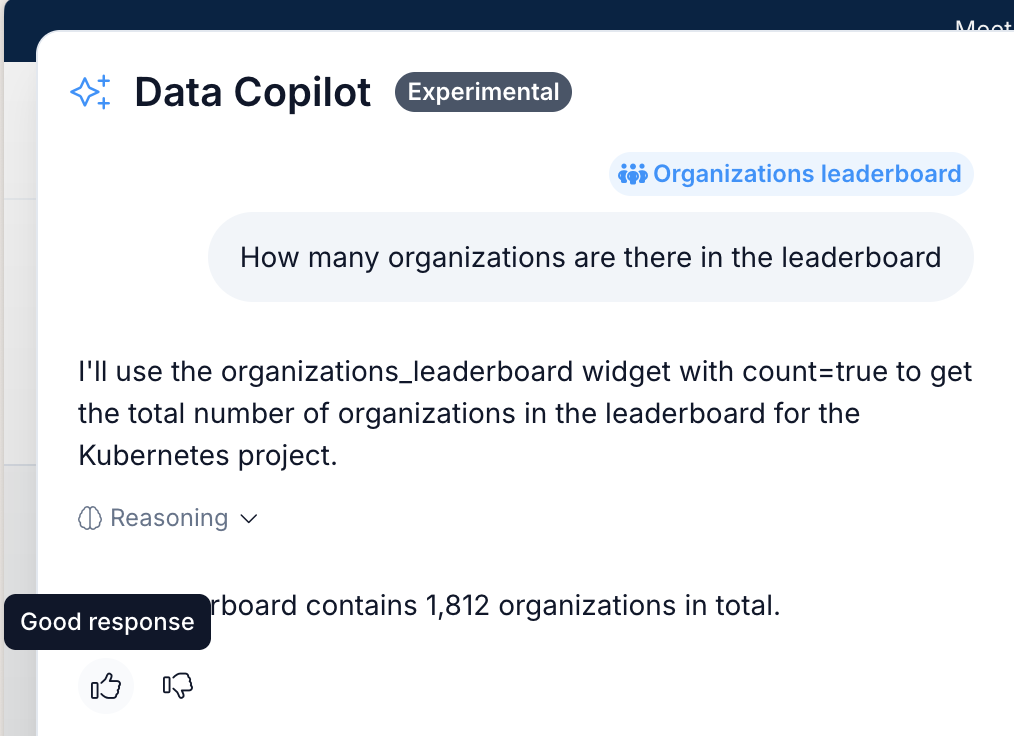Select the user question message bubble
Viewport: 1014px width, 736px height.
pos(590,257)
